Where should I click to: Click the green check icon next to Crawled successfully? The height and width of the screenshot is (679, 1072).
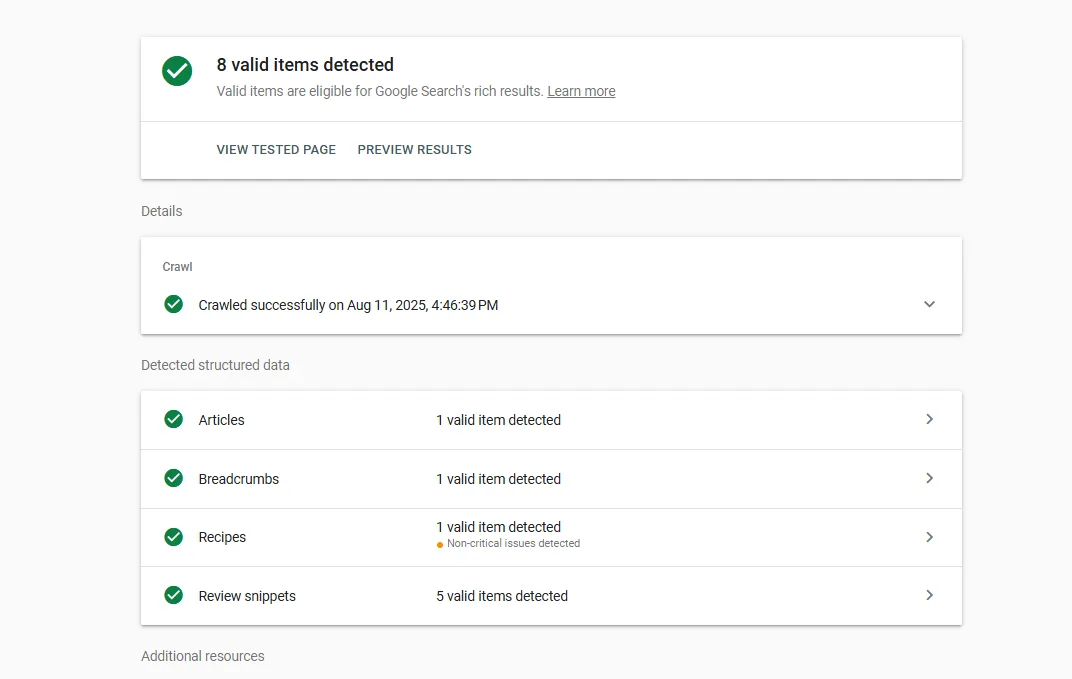174,304
